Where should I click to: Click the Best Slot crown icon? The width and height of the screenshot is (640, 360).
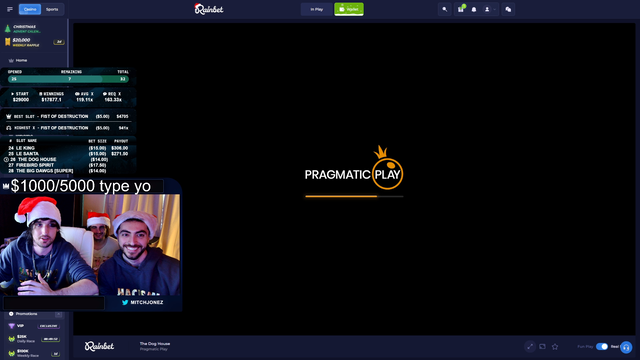tap(9, 116)
